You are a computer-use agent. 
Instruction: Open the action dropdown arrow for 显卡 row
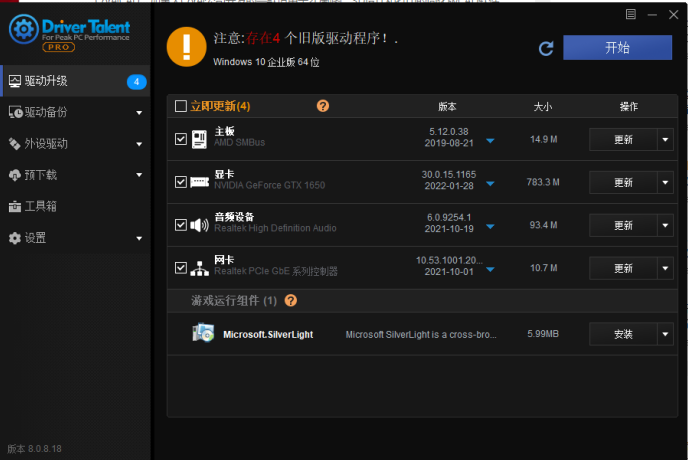(665, 182)
